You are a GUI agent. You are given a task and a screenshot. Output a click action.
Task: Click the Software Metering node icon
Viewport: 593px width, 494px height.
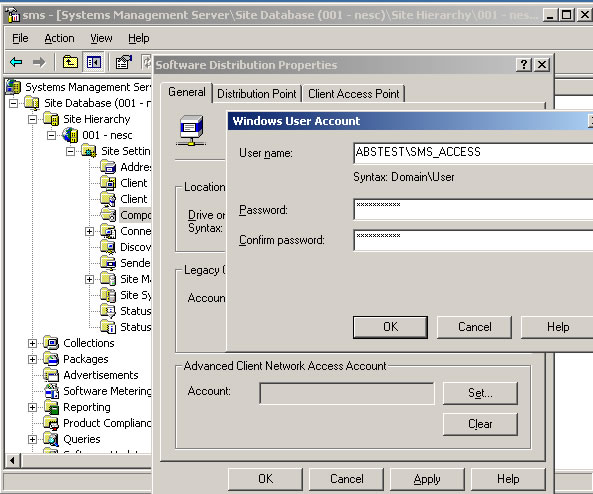click(51, 391)
